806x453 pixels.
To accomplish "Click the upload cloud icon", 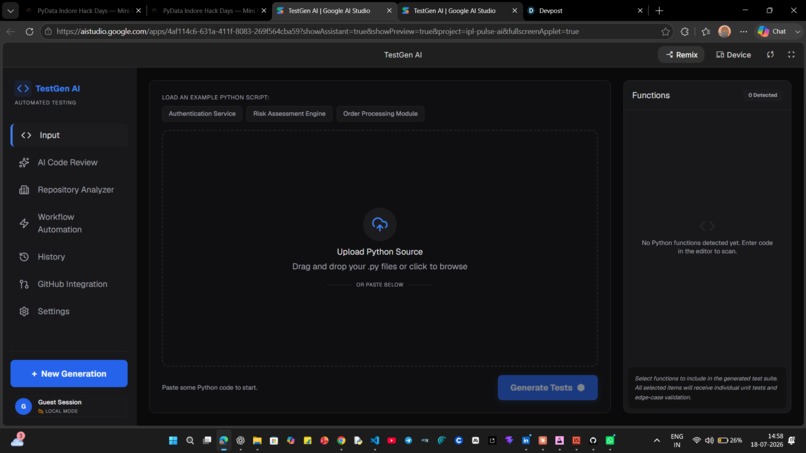I will [380, 224].
